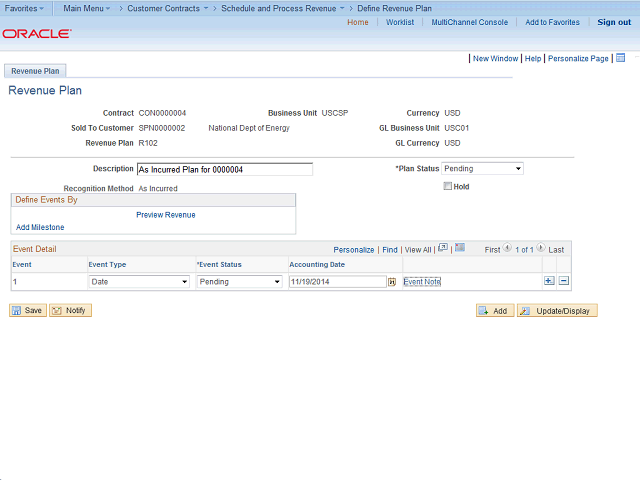Open the Help link
The height and width of the screenshot is (480, 640).
coord(533,58)
